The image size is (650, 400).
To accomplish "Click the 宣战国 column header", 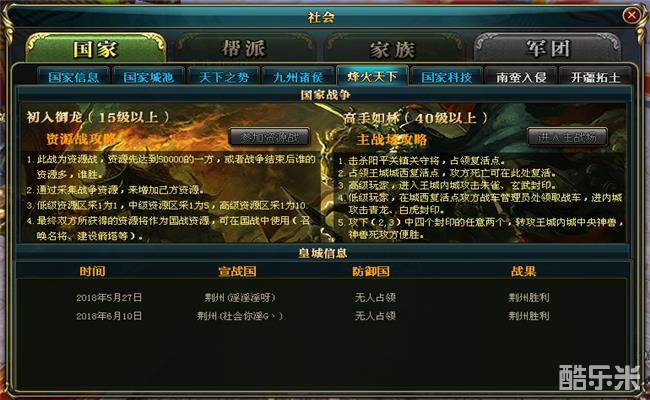I will [x=237, y=272].
